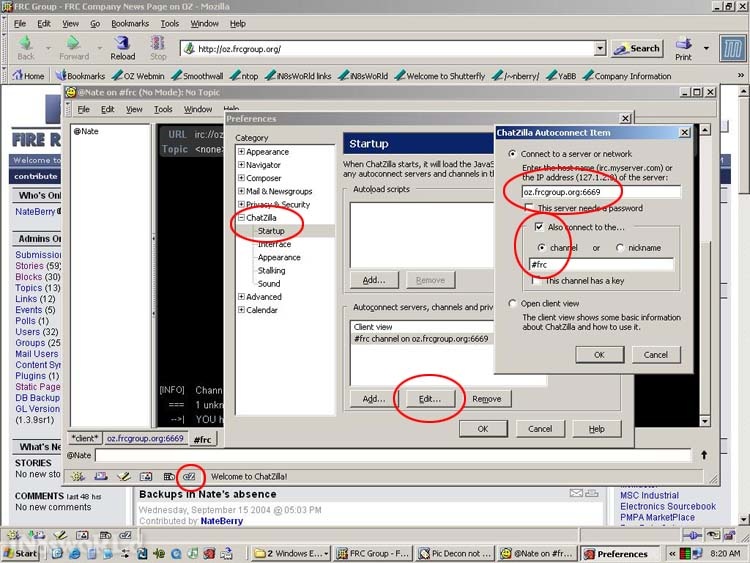Select the channel radio option
Viewport: 750px width, 563px height.
541,248
